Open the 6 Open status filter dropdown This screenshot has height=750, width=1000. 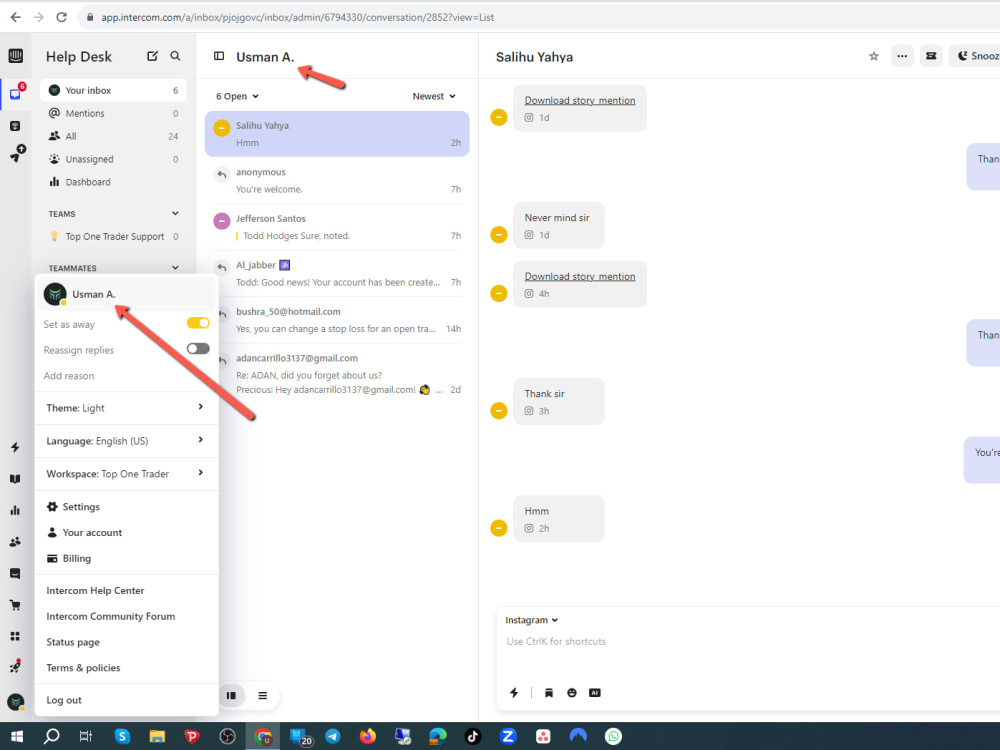[x=237, y=96]
